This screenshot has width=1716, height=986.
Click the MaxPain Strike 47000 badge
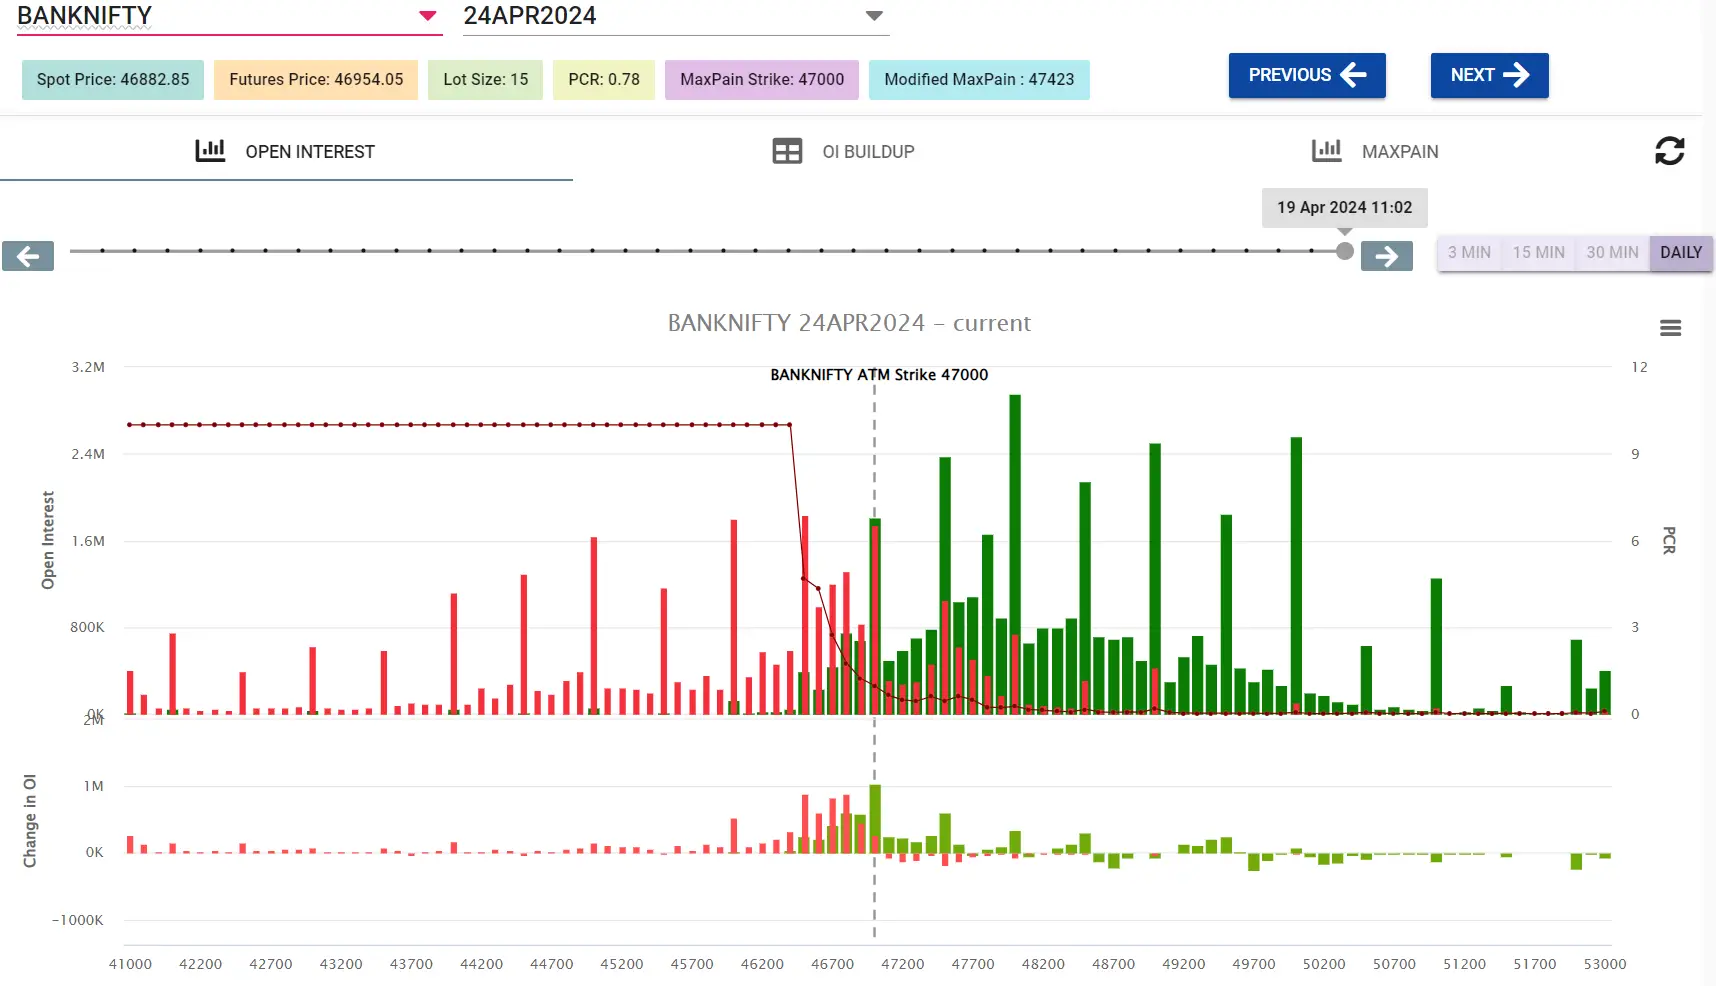tap(762, 80)
